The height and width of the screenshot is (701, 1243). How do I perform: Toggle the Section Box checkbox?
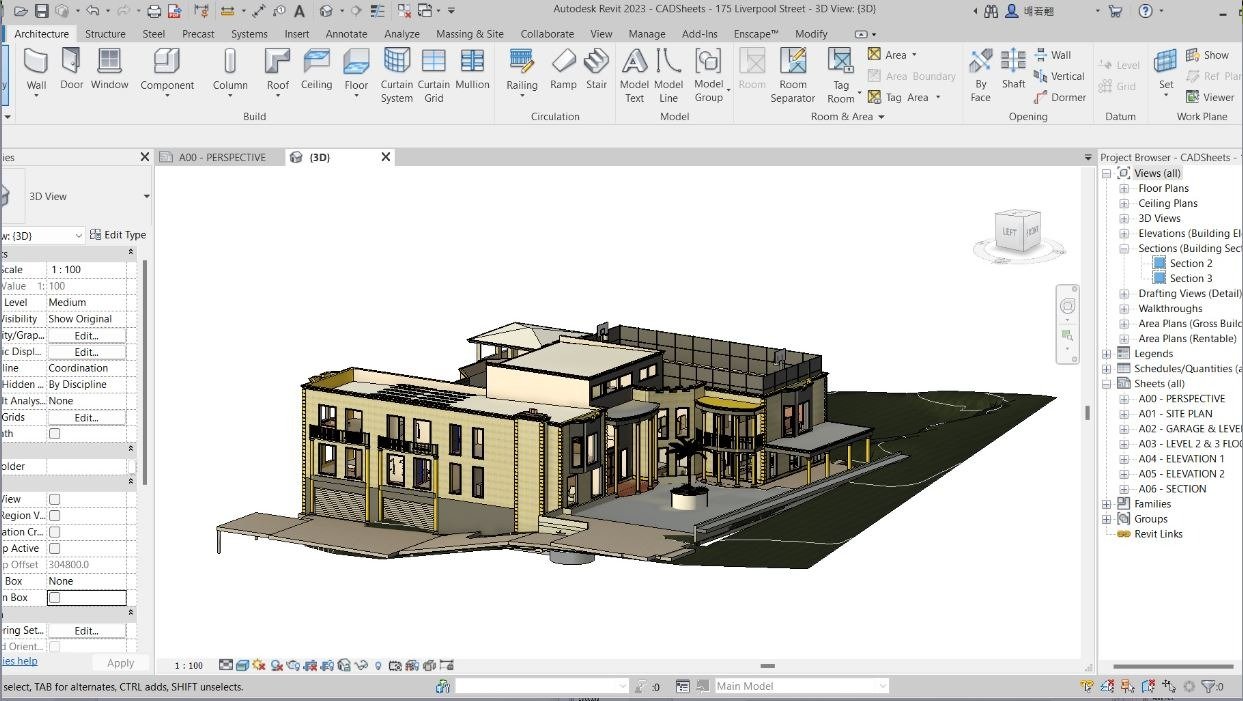pyautogui.click(x=55, y=598)
